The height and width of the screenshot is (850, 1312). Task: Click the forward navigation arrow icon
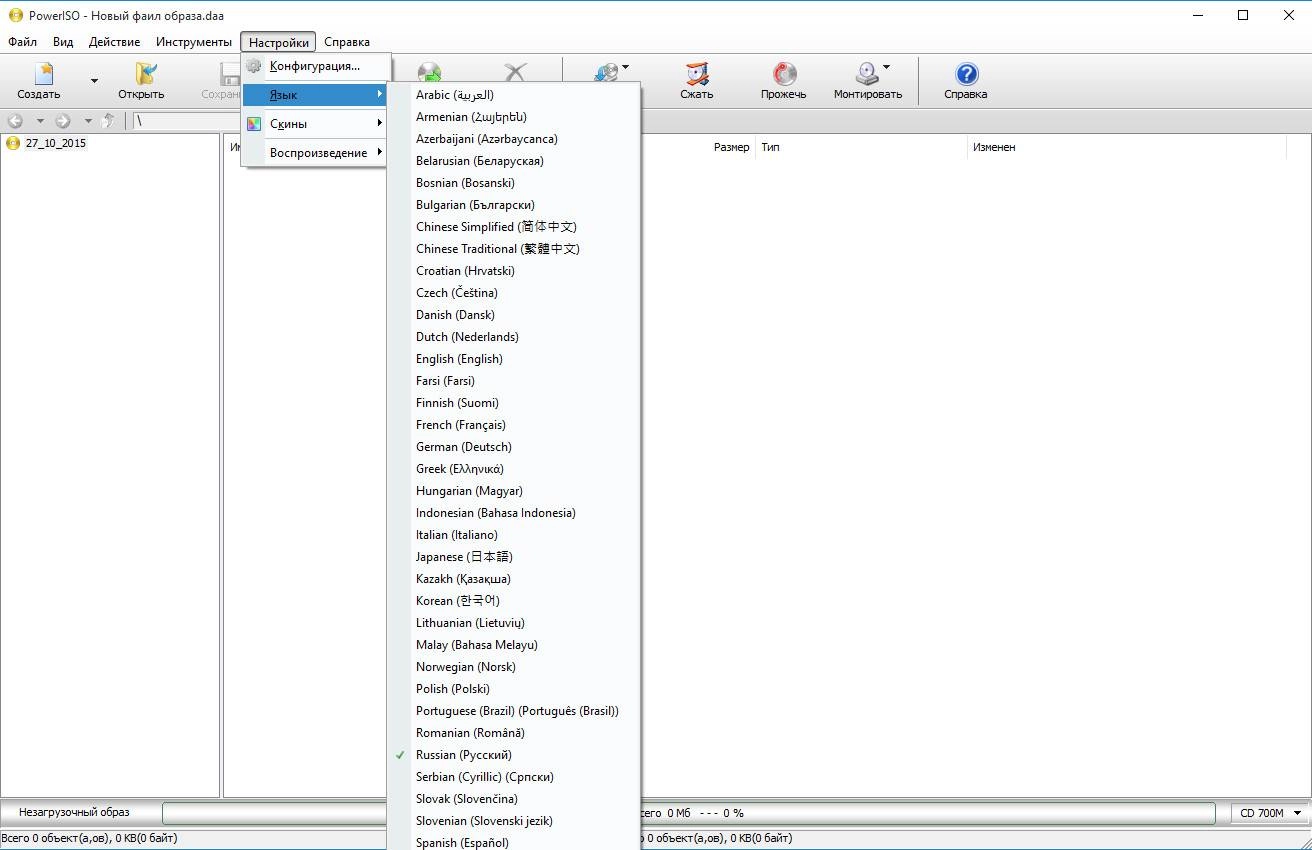63,121
